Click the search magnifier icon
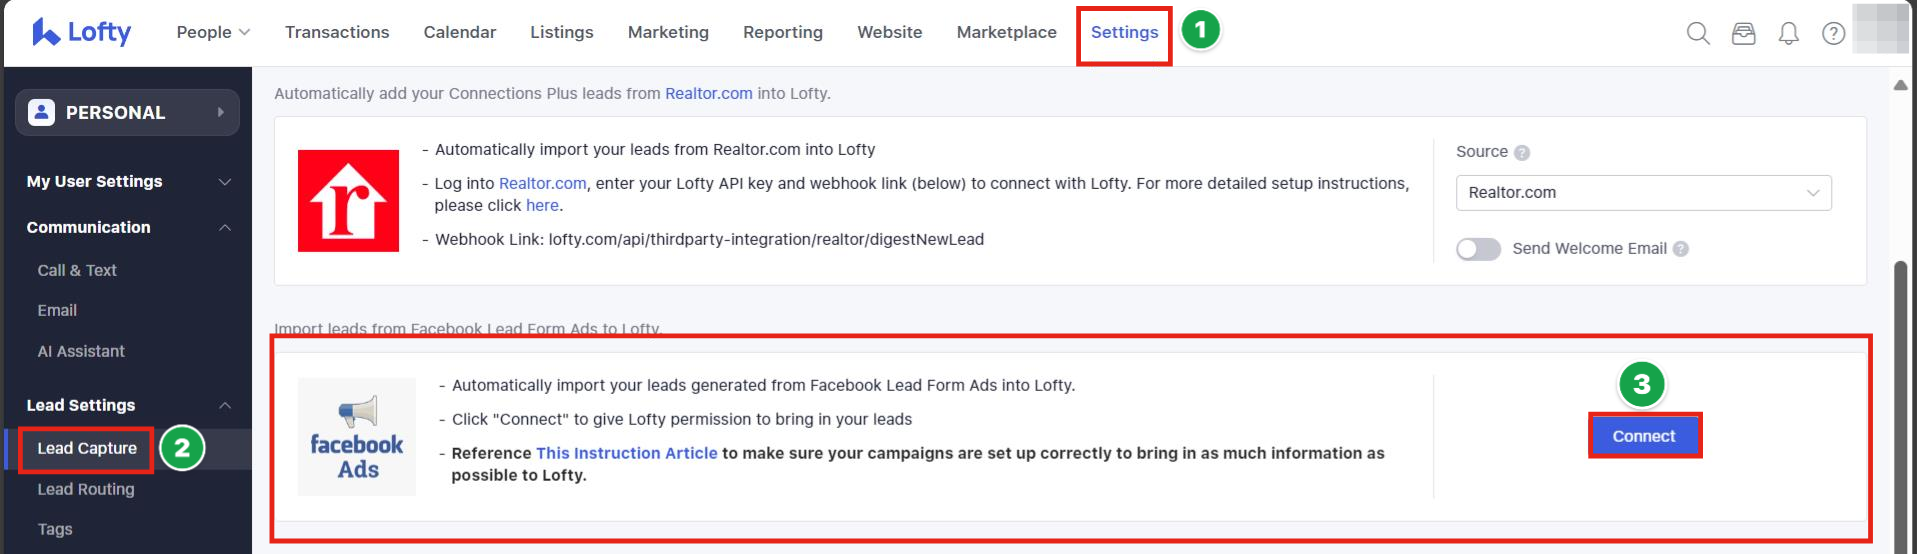The width and height of the screenshot is (1917, 554). [1697, 33]
